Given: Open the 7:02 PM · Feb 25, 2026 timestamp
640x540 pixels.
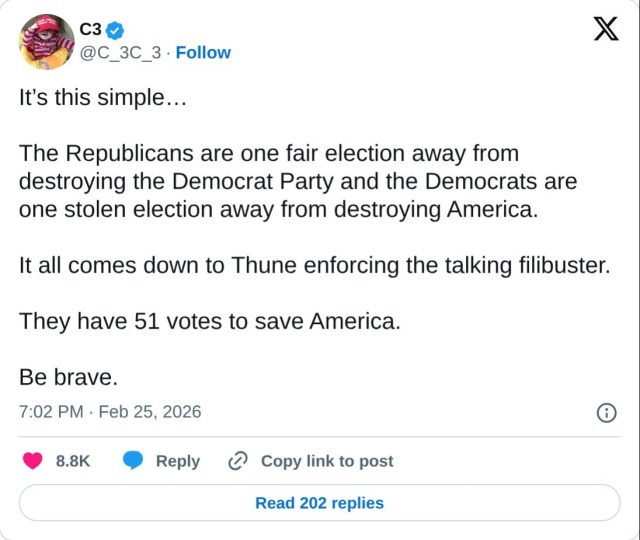Looking at the screenshot, I should tap(110, 412).
